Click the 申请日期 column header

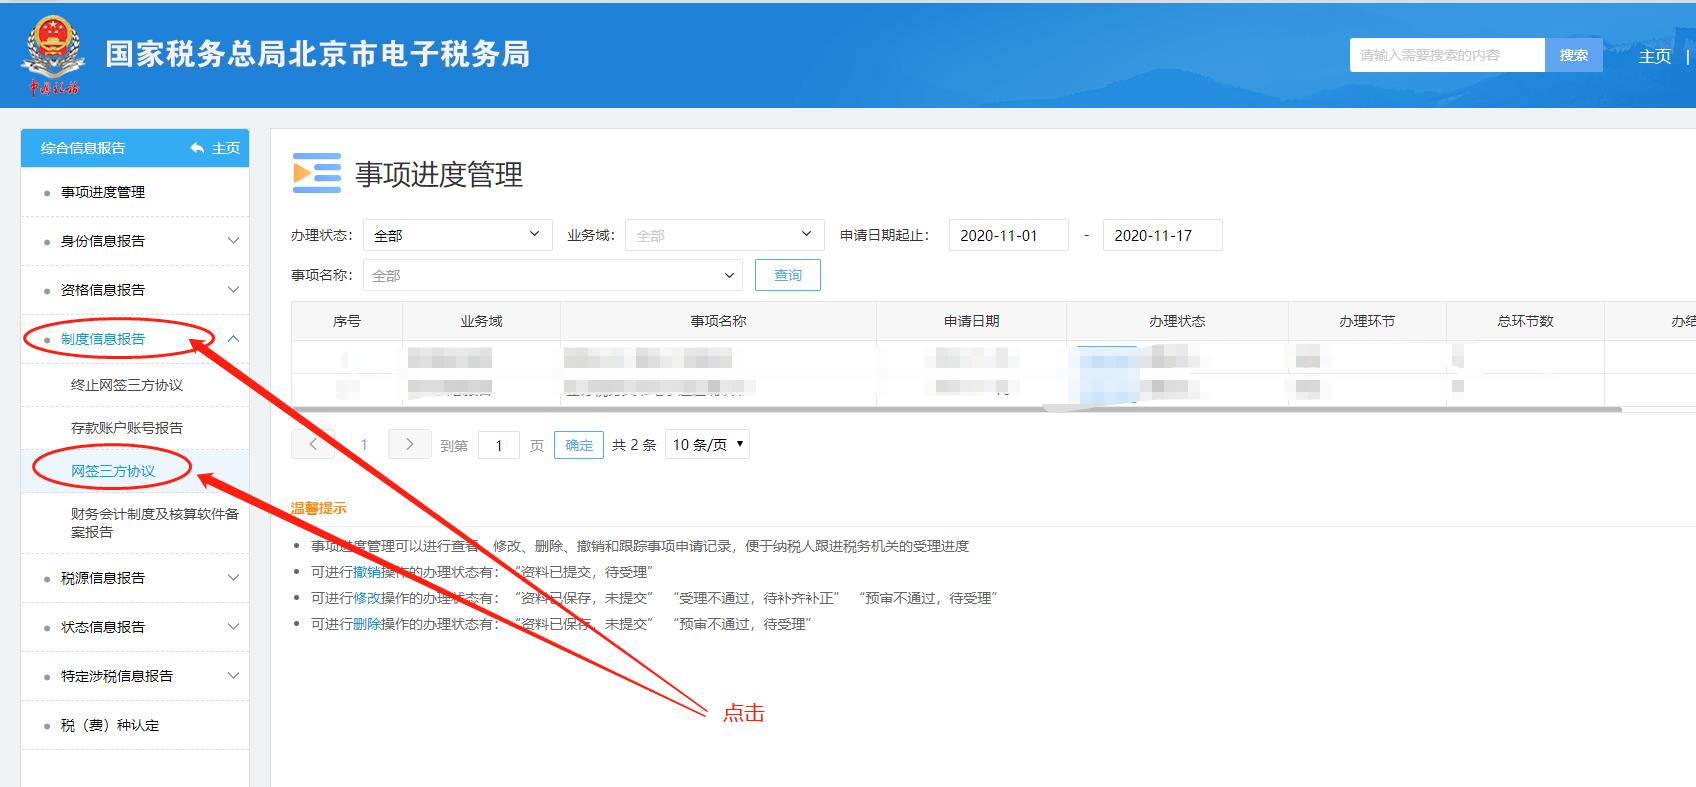click(971, 321)
